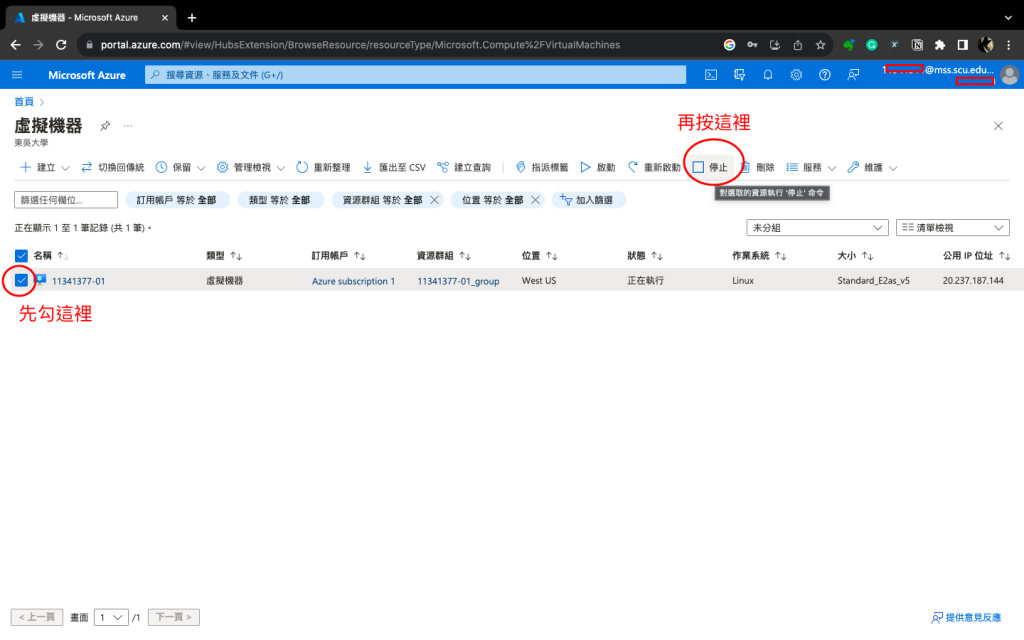Image resolution: width=1024 pixels, height=640 pixels.
Task: Open the tab search chevron in Chrome
Action: click(x=1009, y=18)
